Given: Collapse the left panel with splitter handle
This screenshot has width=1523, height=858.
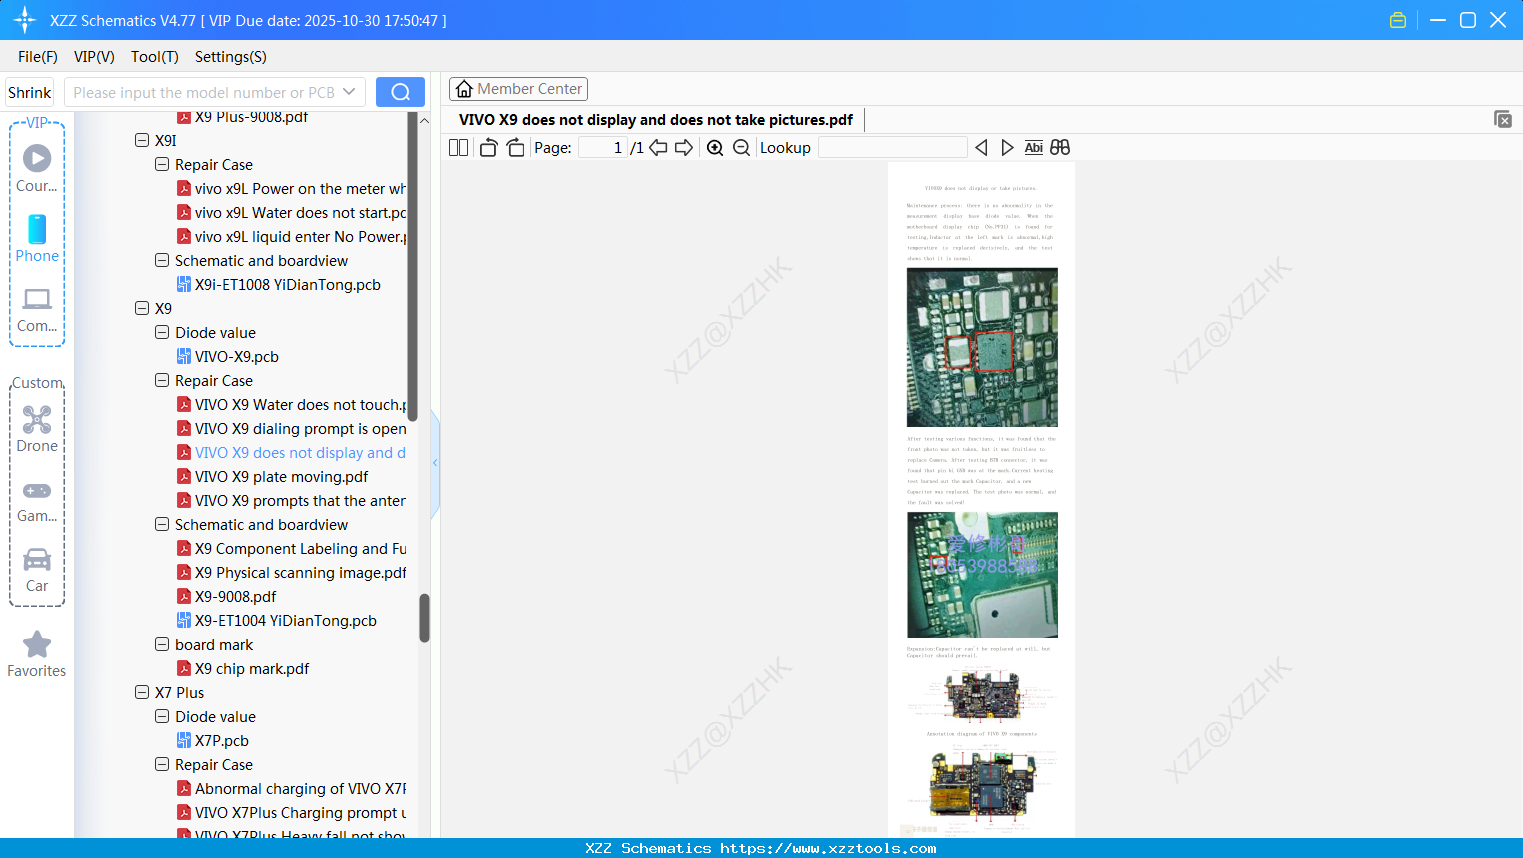Looking at the screenshot, I should point(435,462).
